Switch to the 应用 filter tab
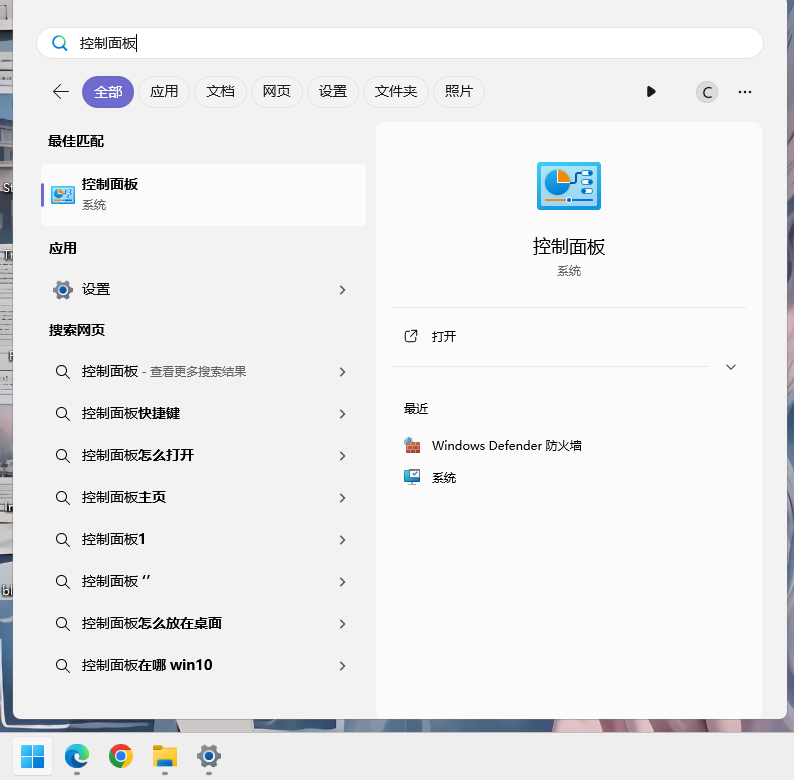The height and width of the screenshot is (780, 794). coord(164,92)
